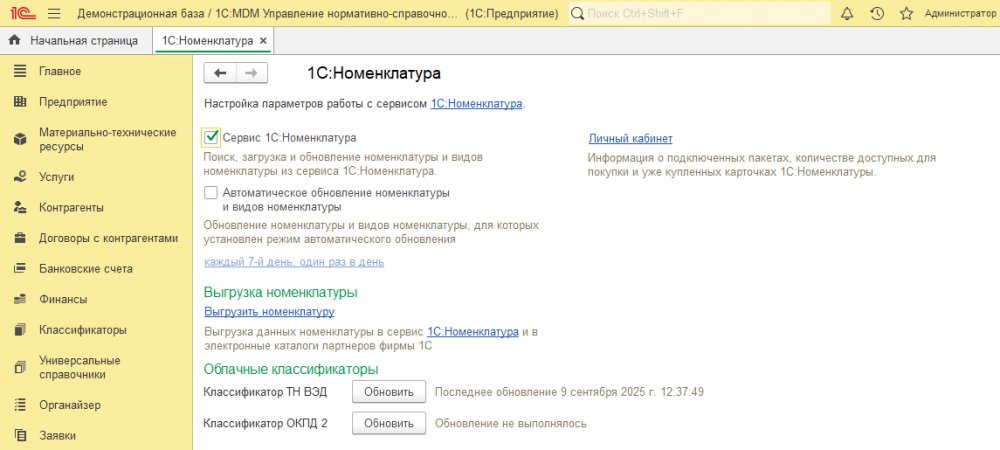1000x450 pixels.
Task: Click the notifications bell icon
Action: pyautogui.click(x=847, y=14)
